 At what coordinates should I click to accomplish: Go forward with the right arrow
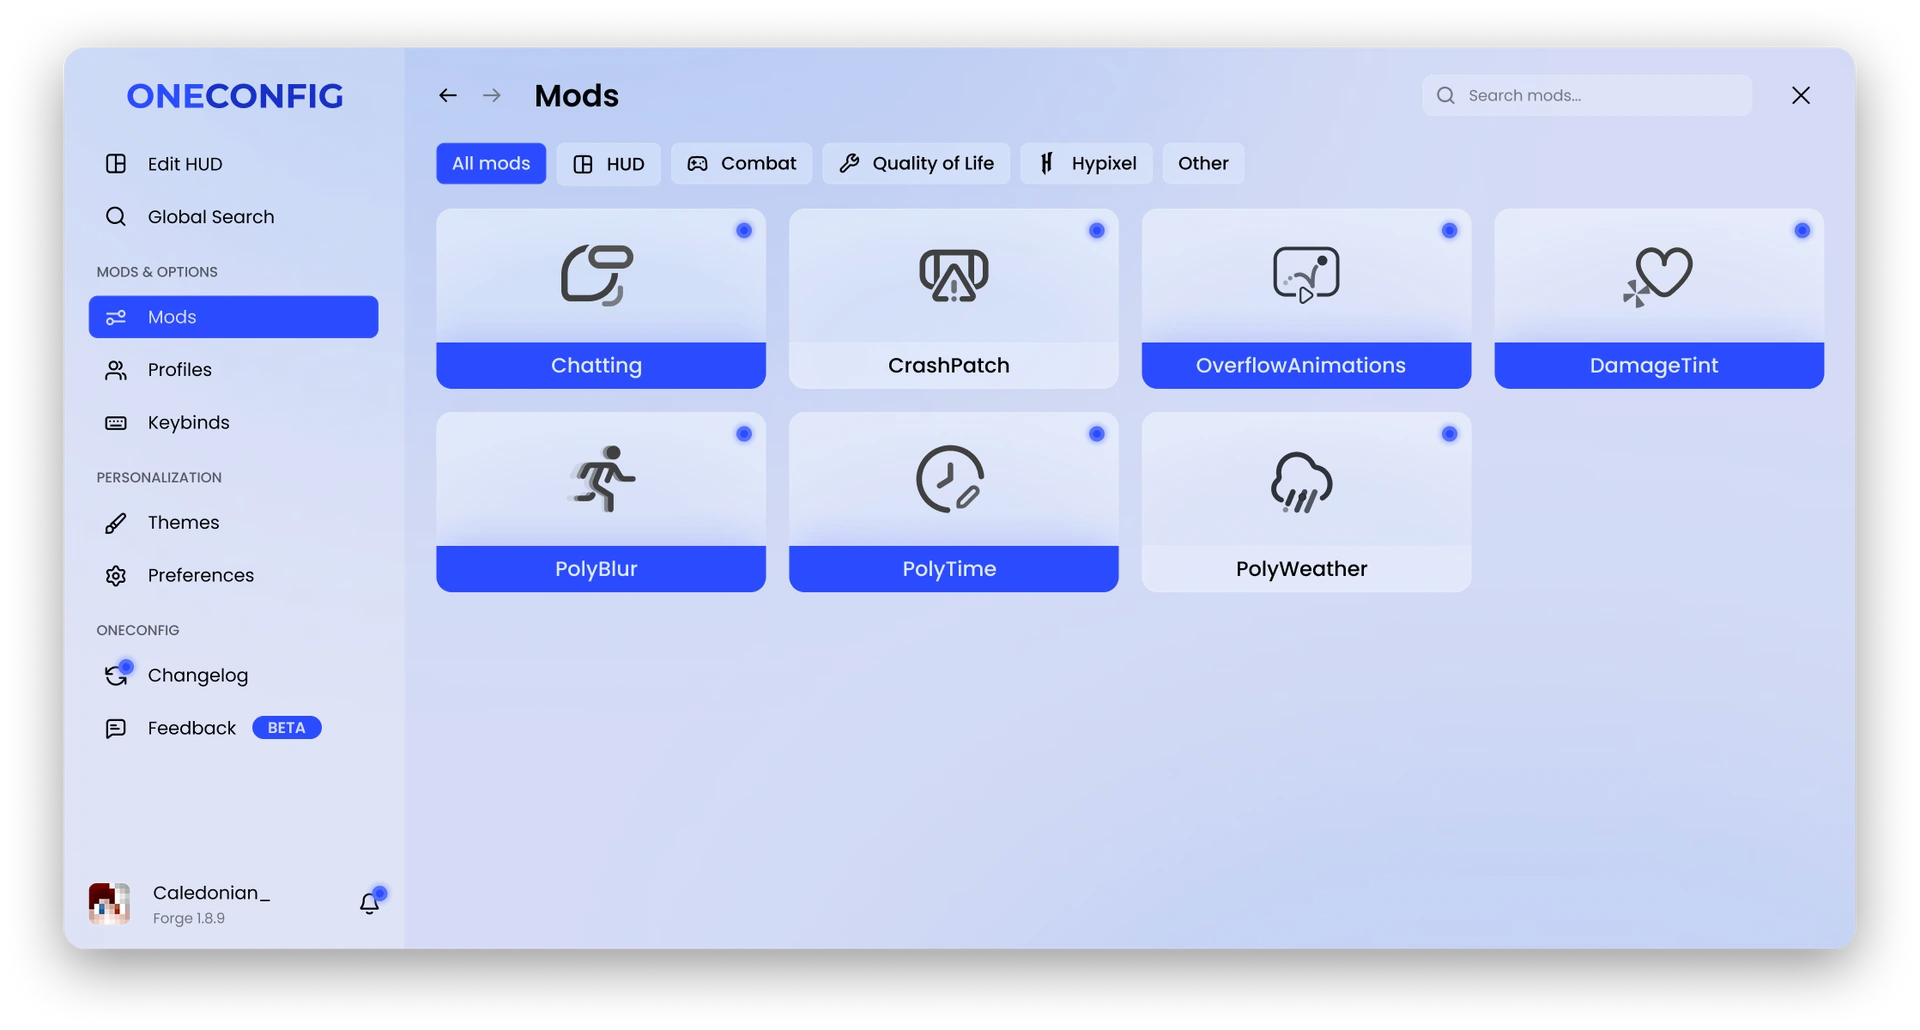(x=492, y=95)
